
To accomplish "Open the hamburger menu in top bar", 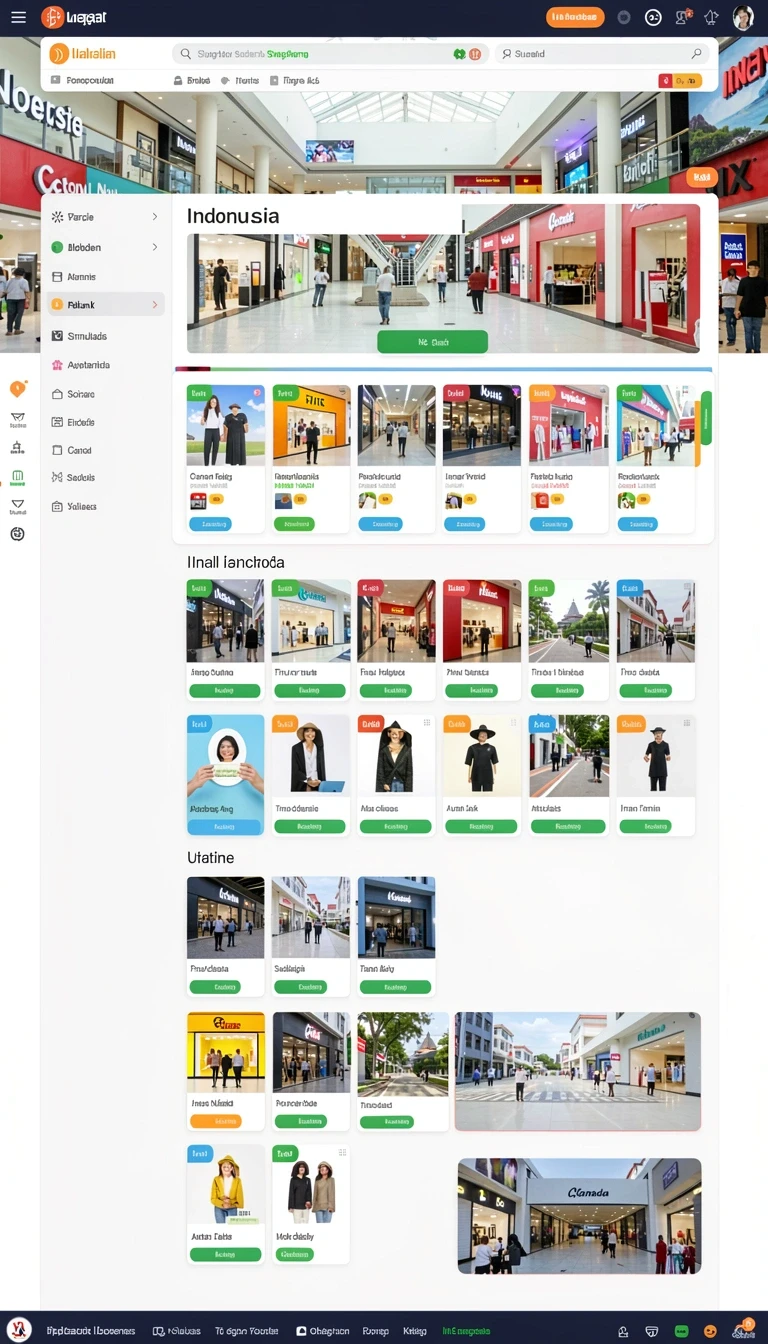I will pyautogui.click(x=18, y=17).
